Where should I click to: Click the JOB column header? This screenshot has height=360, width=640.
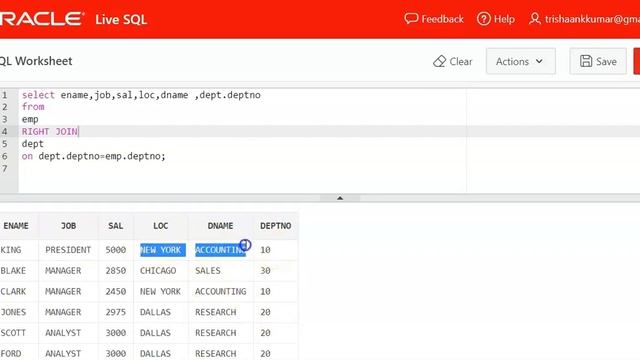tap(69, 226)
